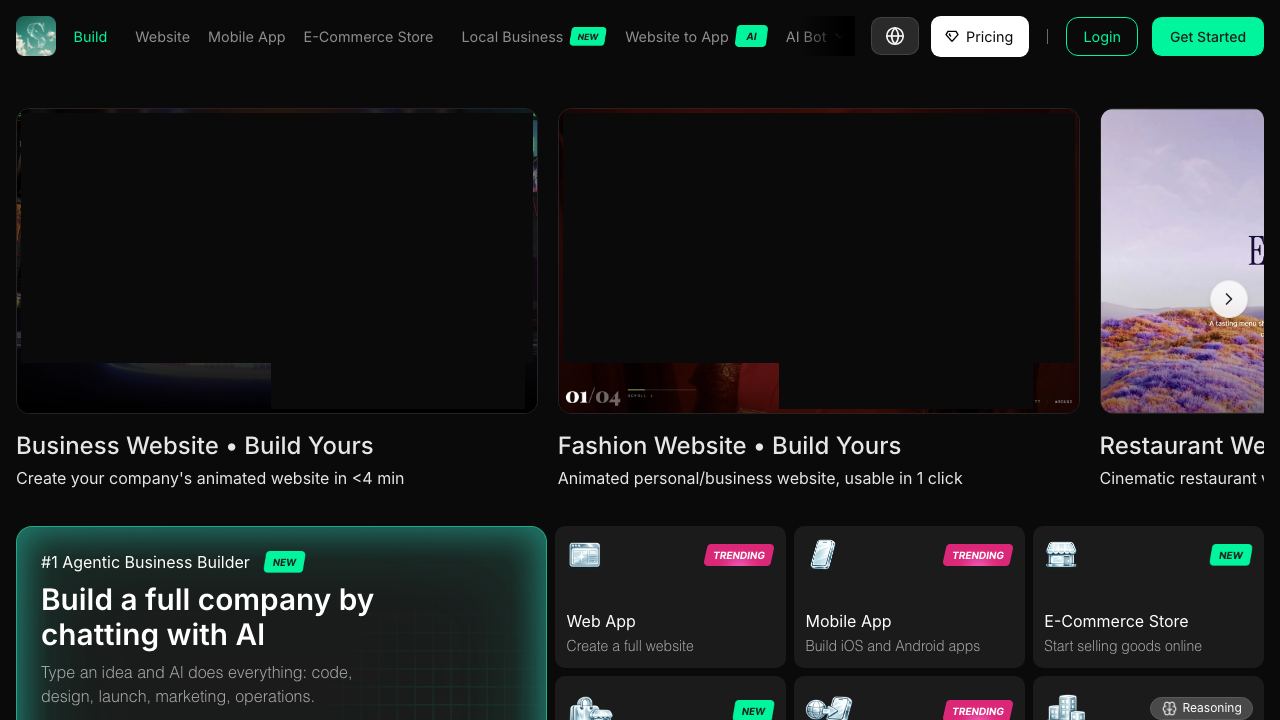Click the site logo in the navbar
1280x720 pixels.
[x=36, y=36]
